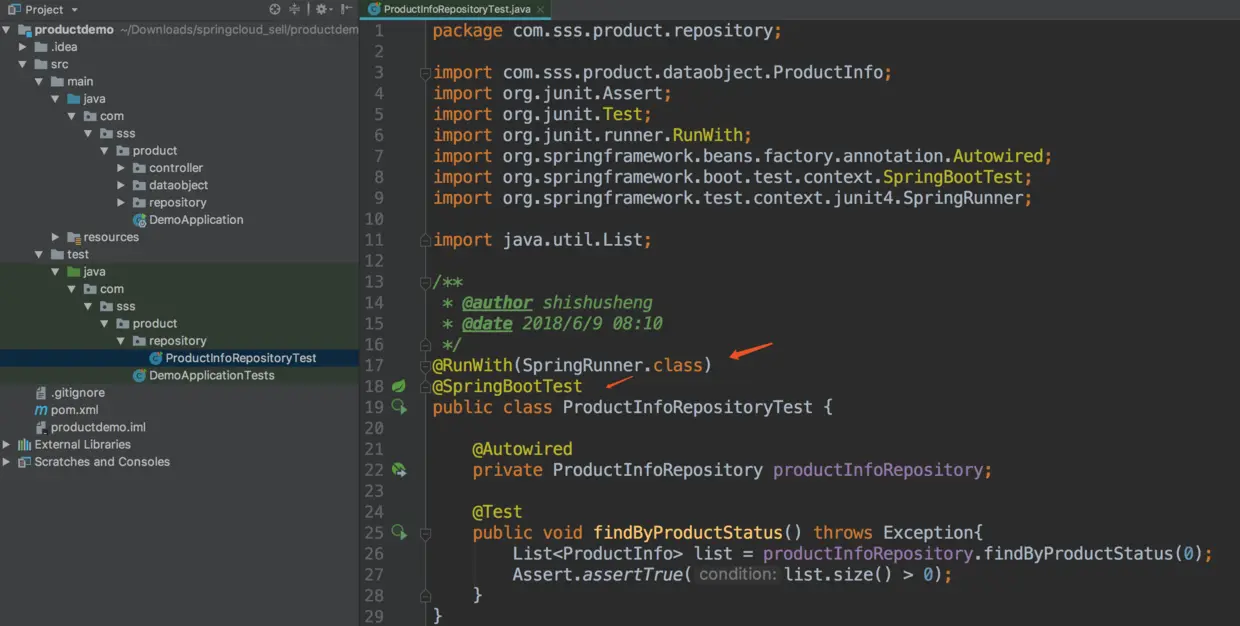Click the DemoApplication class icon in tree
This screenshot has width=1240, height=626.
140,220
